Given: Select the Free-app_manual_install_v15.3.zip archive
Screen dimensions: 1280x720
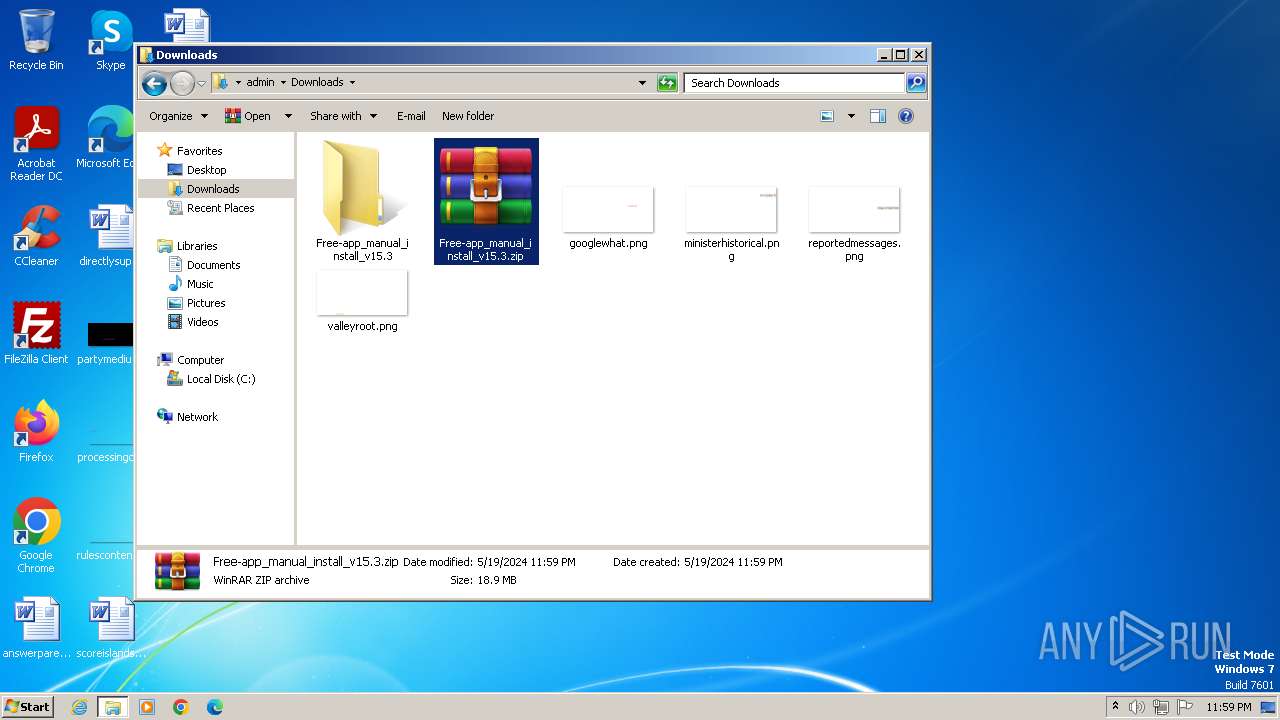Looking at the screenshot, I should pos(486,201).
